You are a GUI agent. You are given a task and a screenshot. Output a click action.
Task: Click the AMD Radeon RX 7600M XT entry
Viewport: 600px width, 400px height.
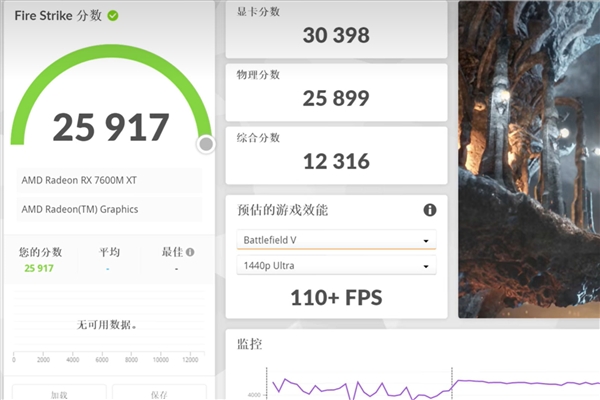pos(108,181)
